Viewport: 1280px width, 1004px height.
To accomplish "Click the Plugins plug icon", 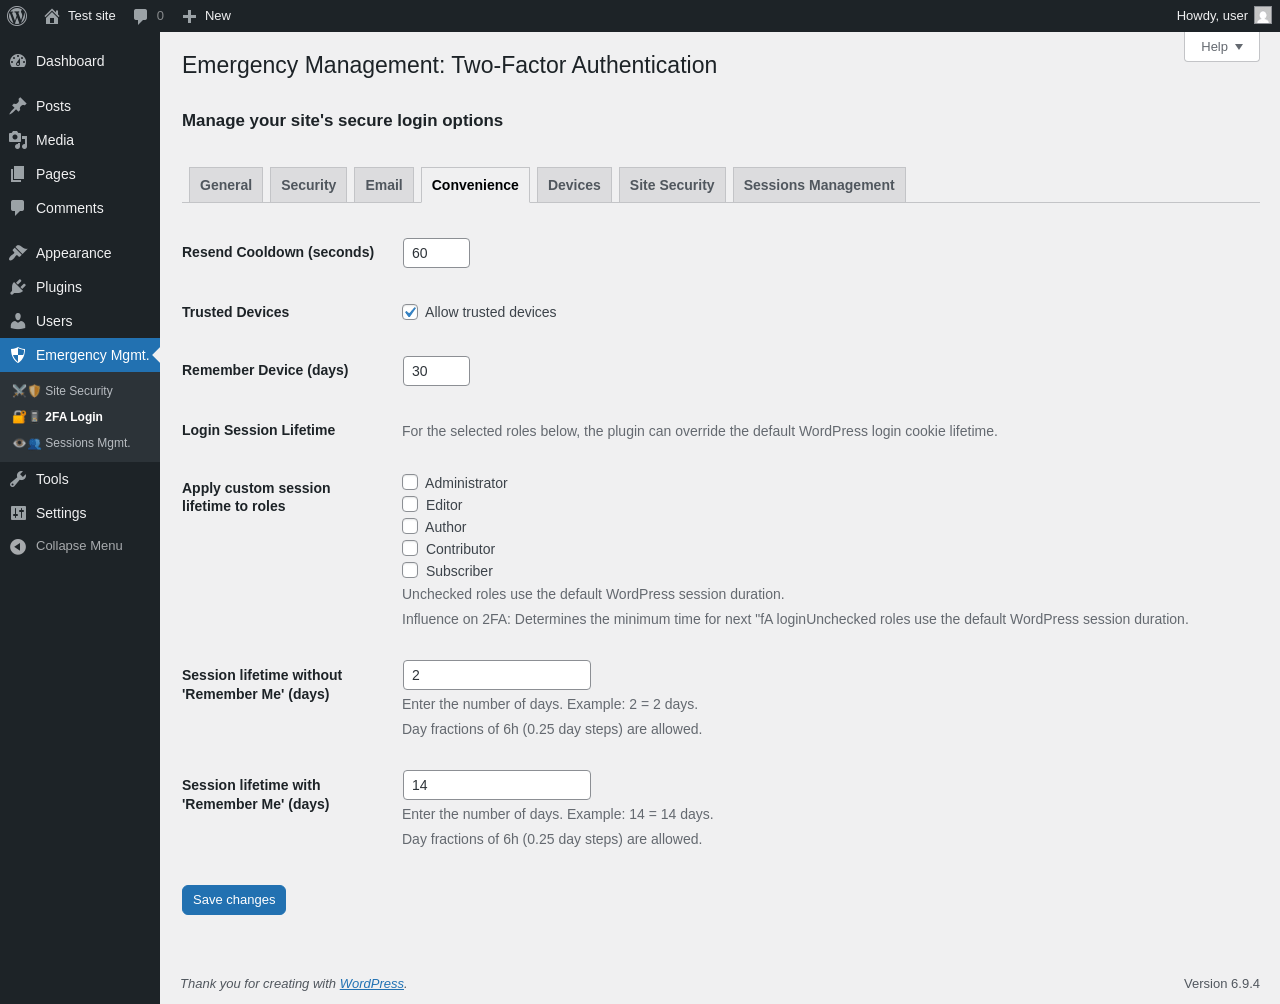I will (18, 287).
